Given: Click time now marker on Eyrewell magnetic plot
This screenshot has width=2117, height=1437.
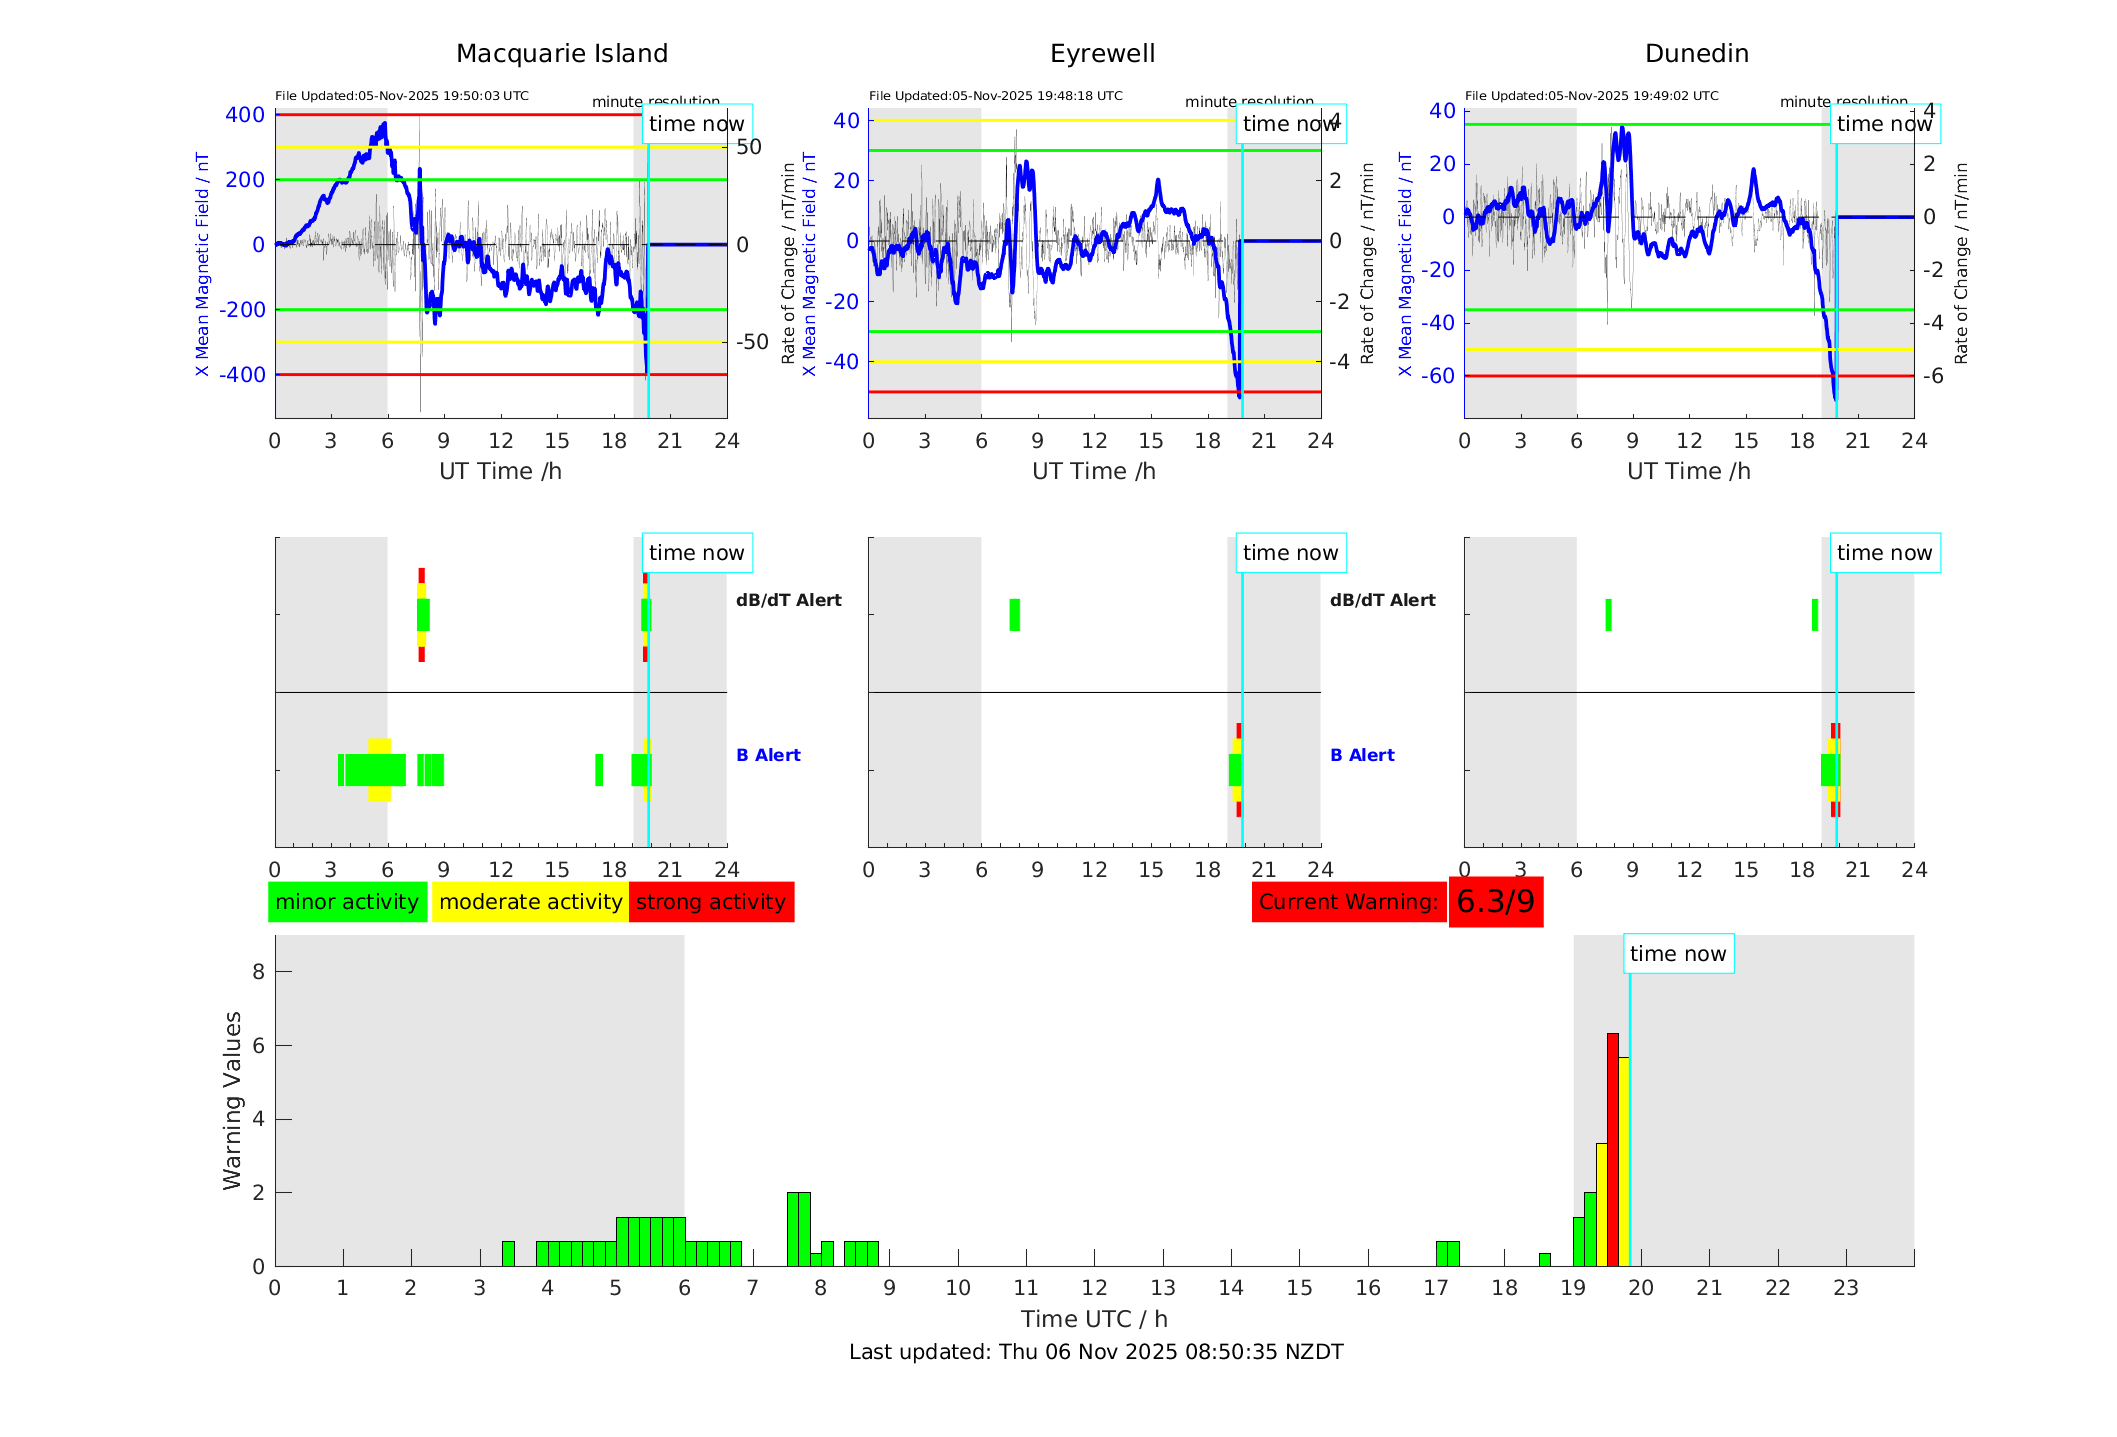Looking at the screenshot, I should tap(1290, 124).
